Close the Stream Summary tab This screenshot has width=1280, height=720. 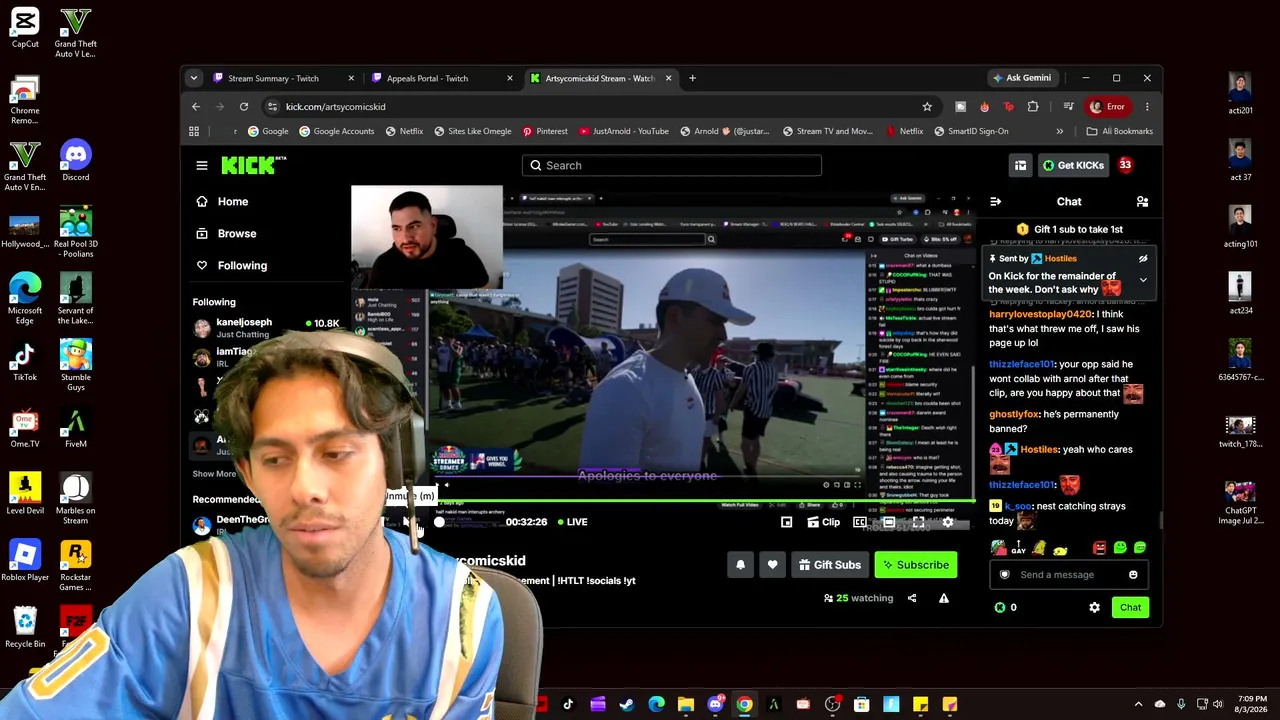pyautogui.click(x=351, y=78)
